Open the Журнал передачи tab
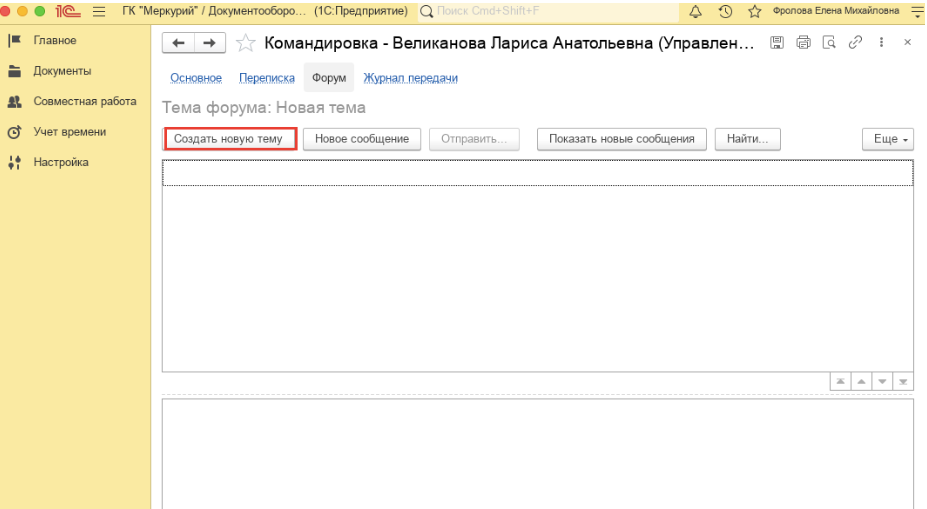Image resolution: width=927 pixels, height=509 pixels. pyautogui.click(x=410, y=78)
